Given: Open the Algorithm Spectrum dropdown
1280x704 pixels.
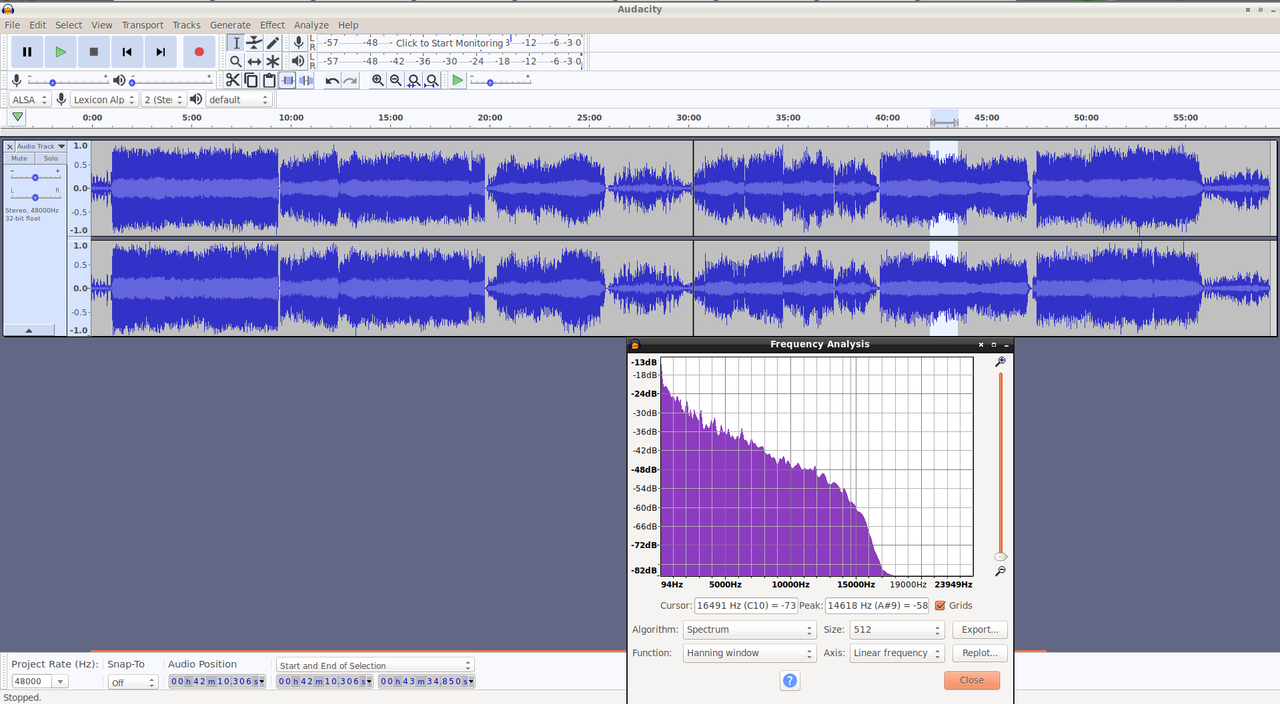Looking at the screenshot, I should click(750, 630).
